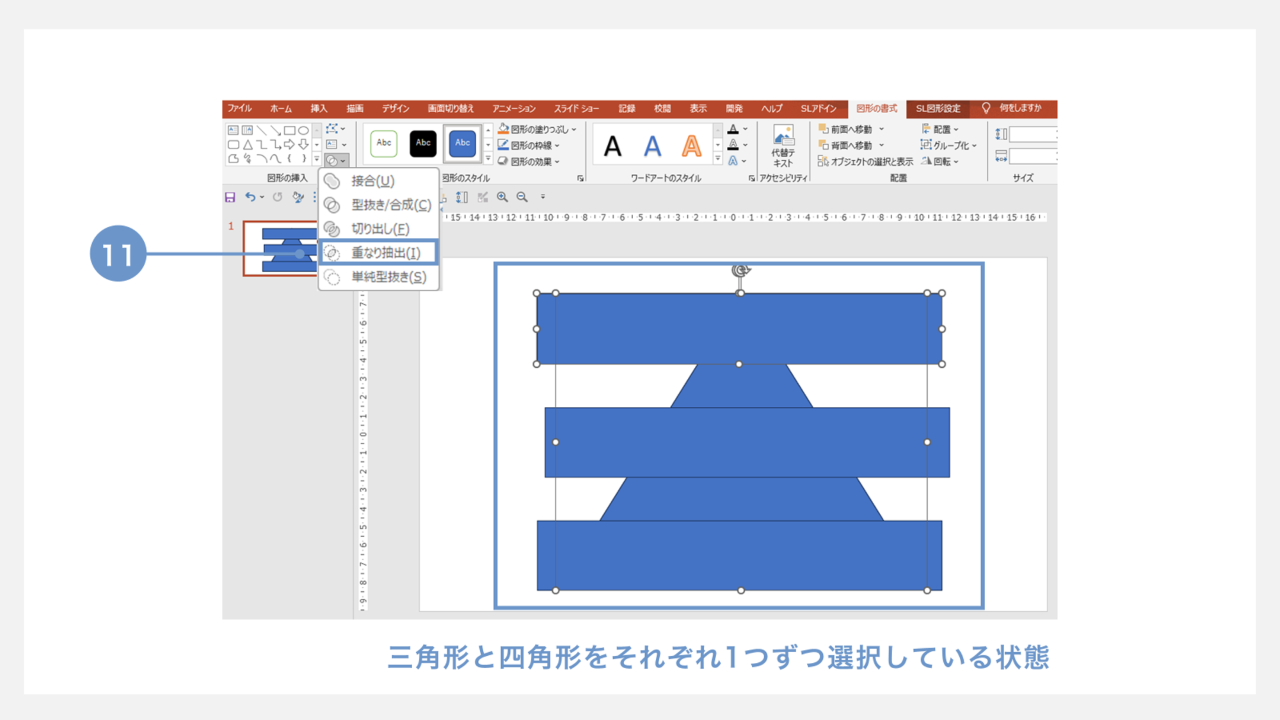The height and width of the screenshot is (720, 1280).
Task: Choose the Rectangle shape in the gallery
Action: click(x=289, y=130)
